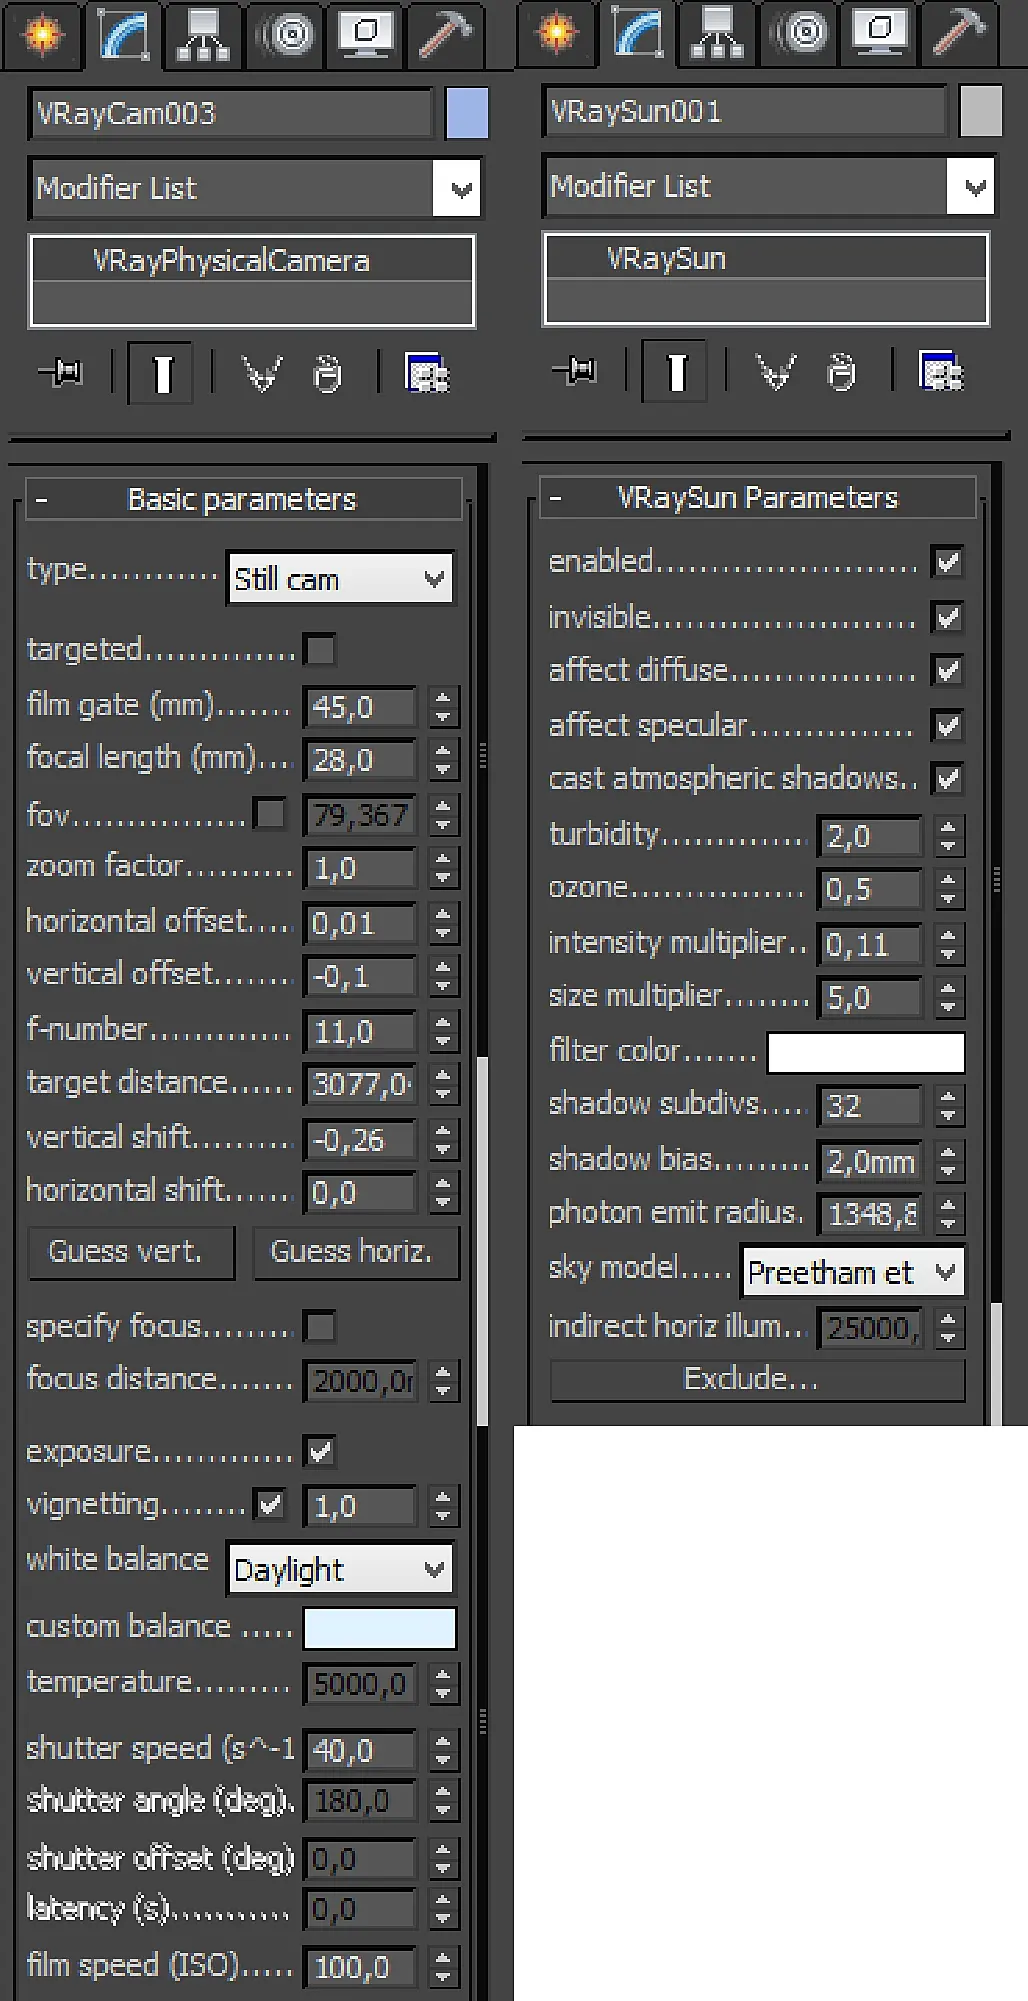Open the Create tab in camera panel
This screenshot has width=1028, height=2001.
click(42, 34)
